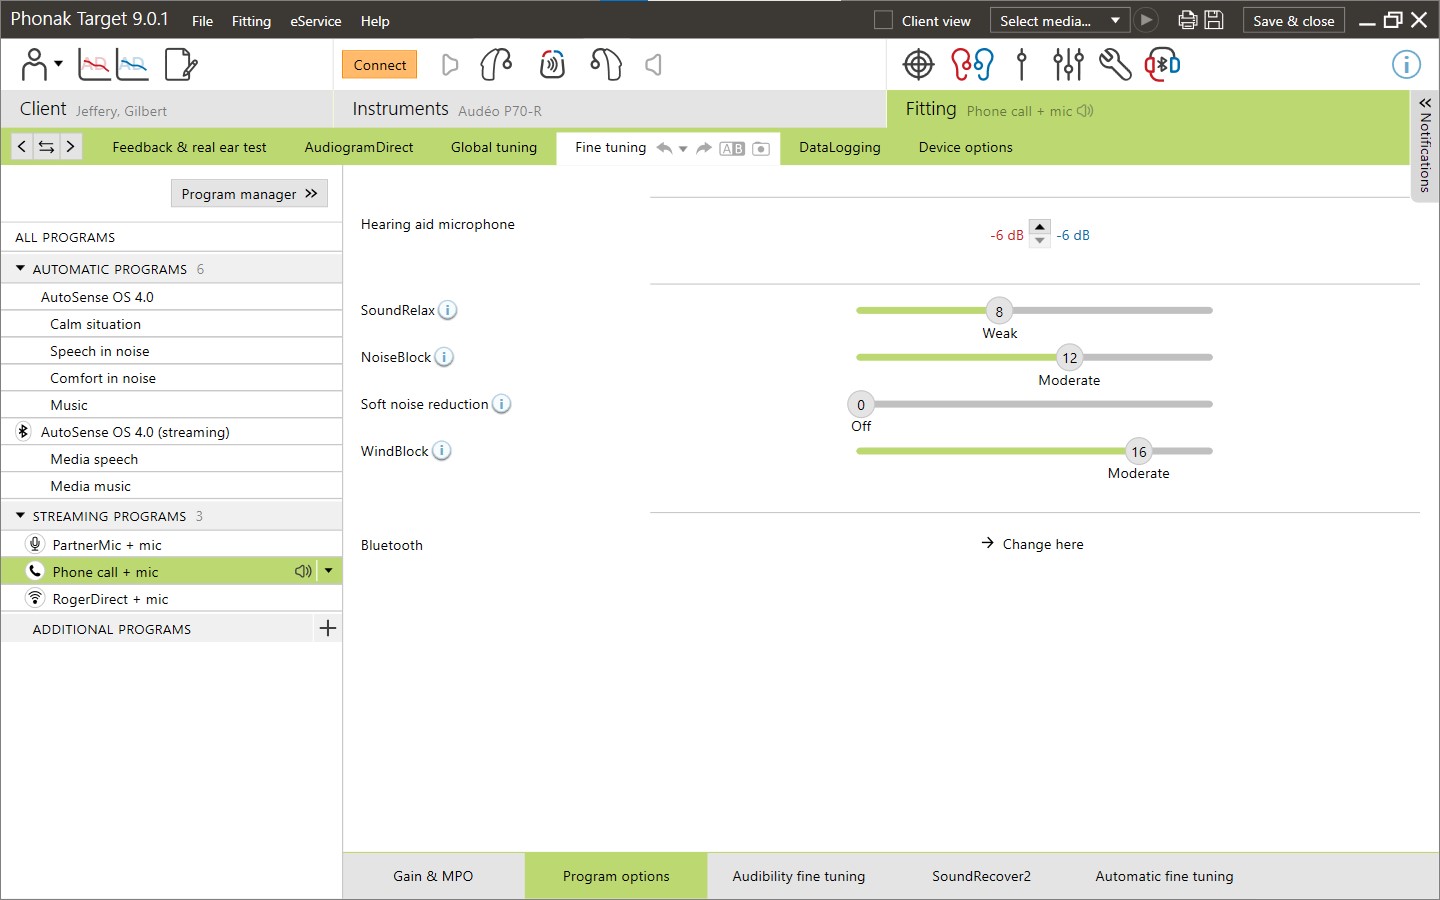Viewport: 1440px width, 900px height.
Task: Switch to DataLogging tab
Action: click(x=840, y=147)
